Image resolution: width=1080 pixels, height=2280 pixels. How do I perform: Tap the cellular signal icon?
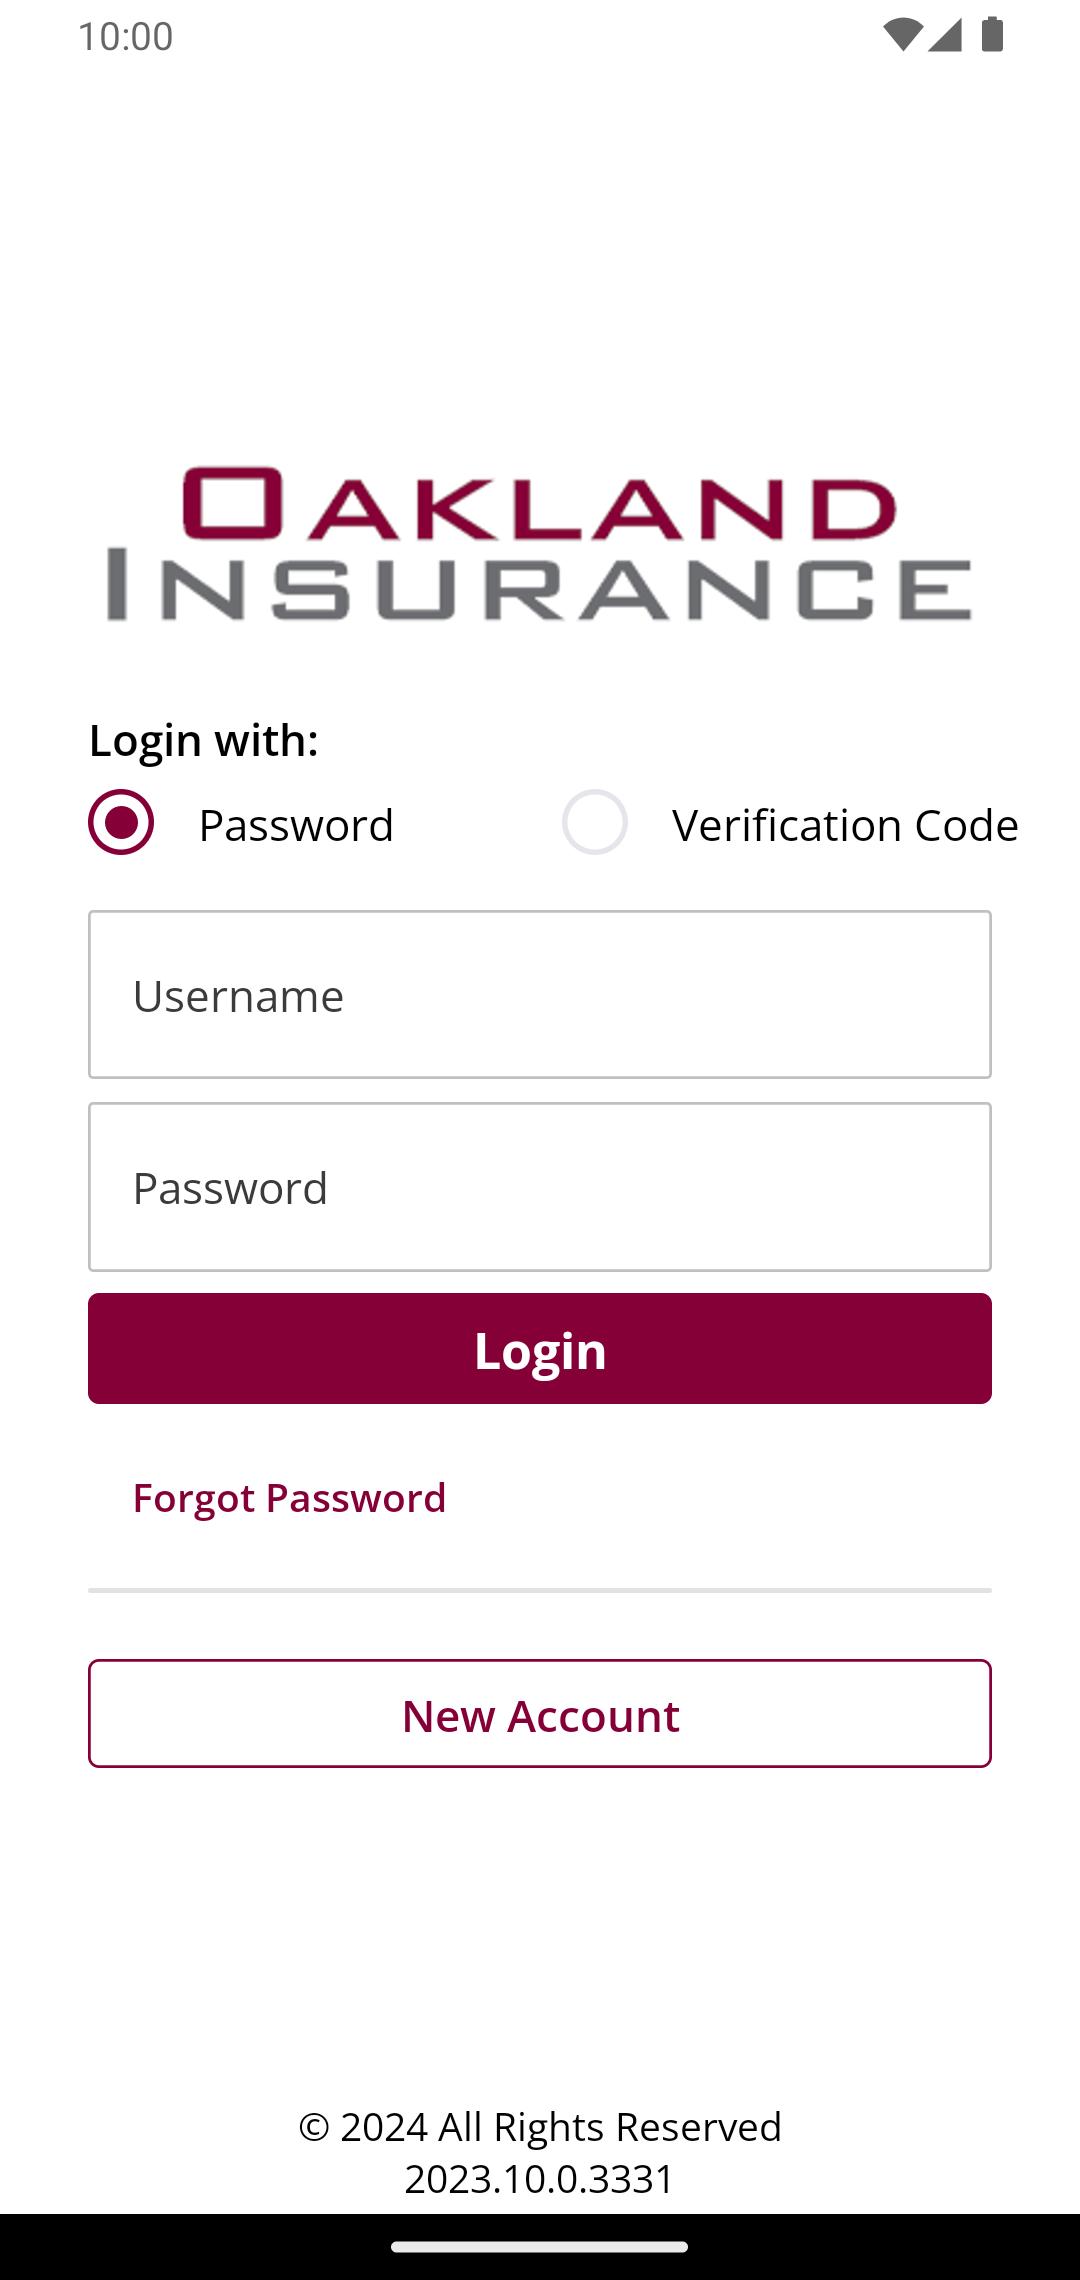(x=945, y=35)
